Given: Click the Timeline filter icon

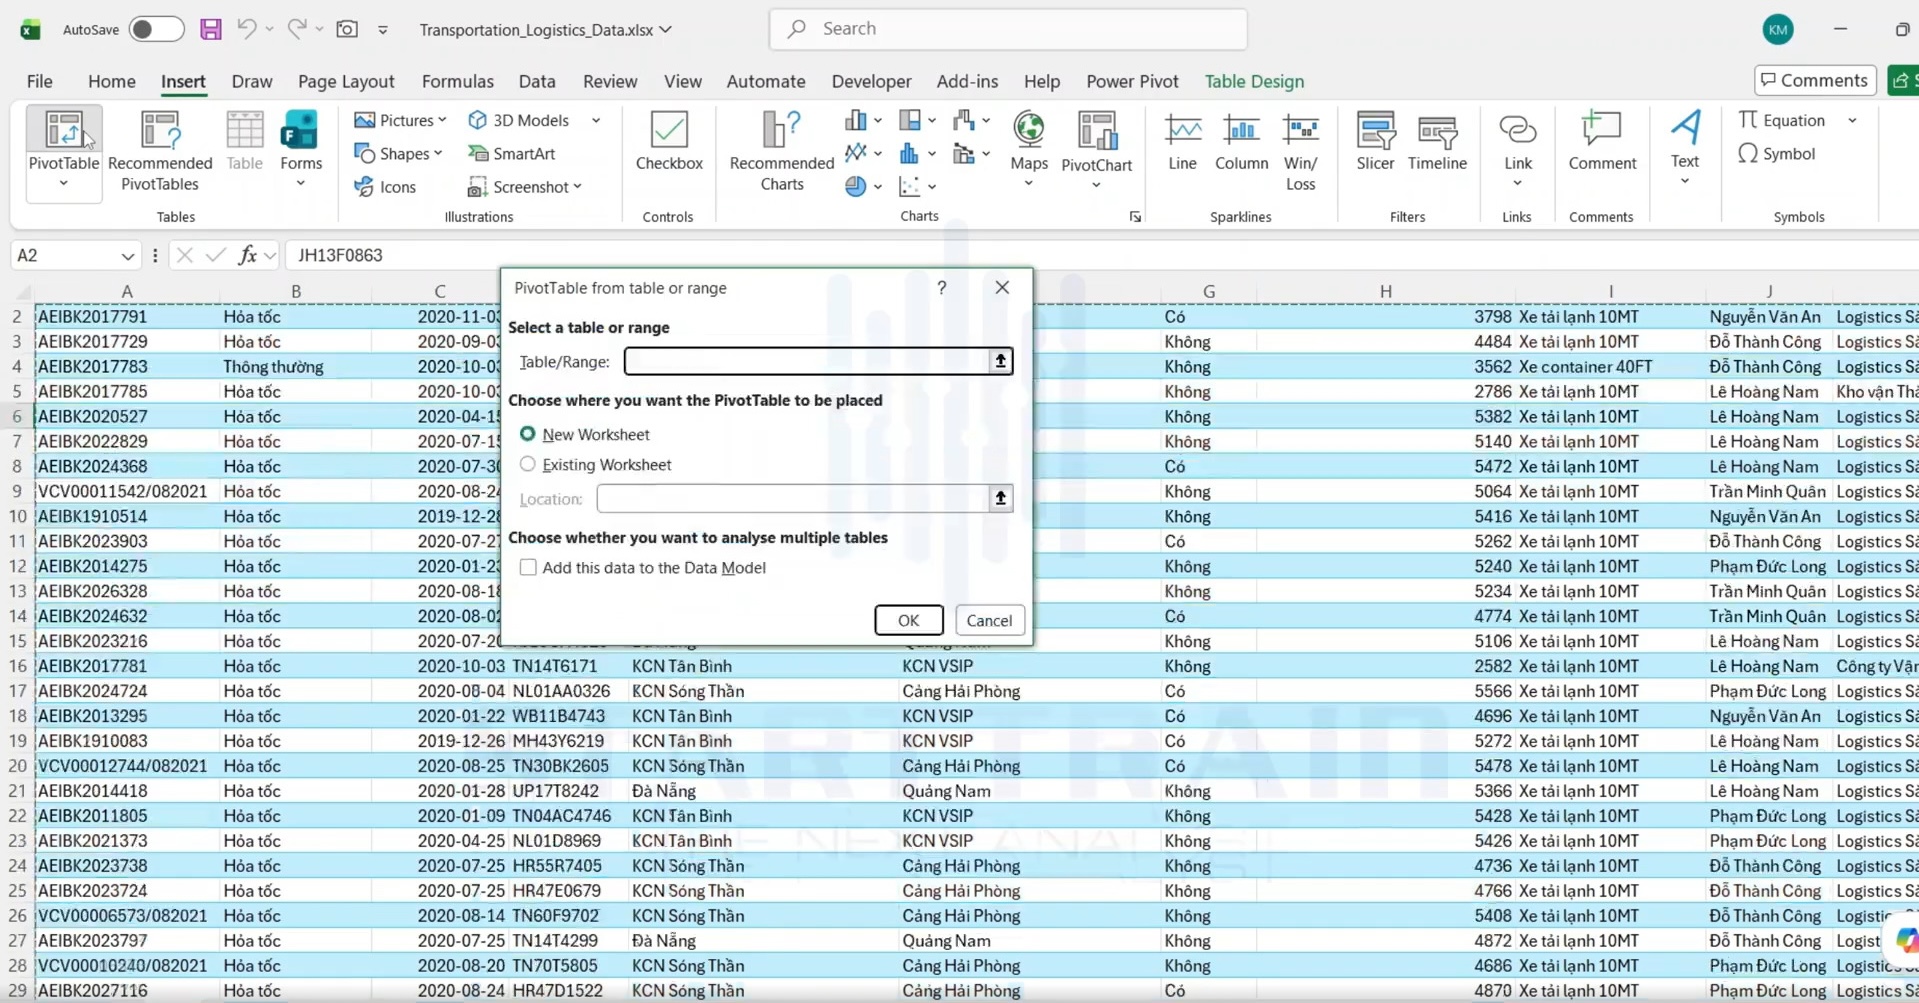Looking at the screenshot, I should coord(1437,141).
